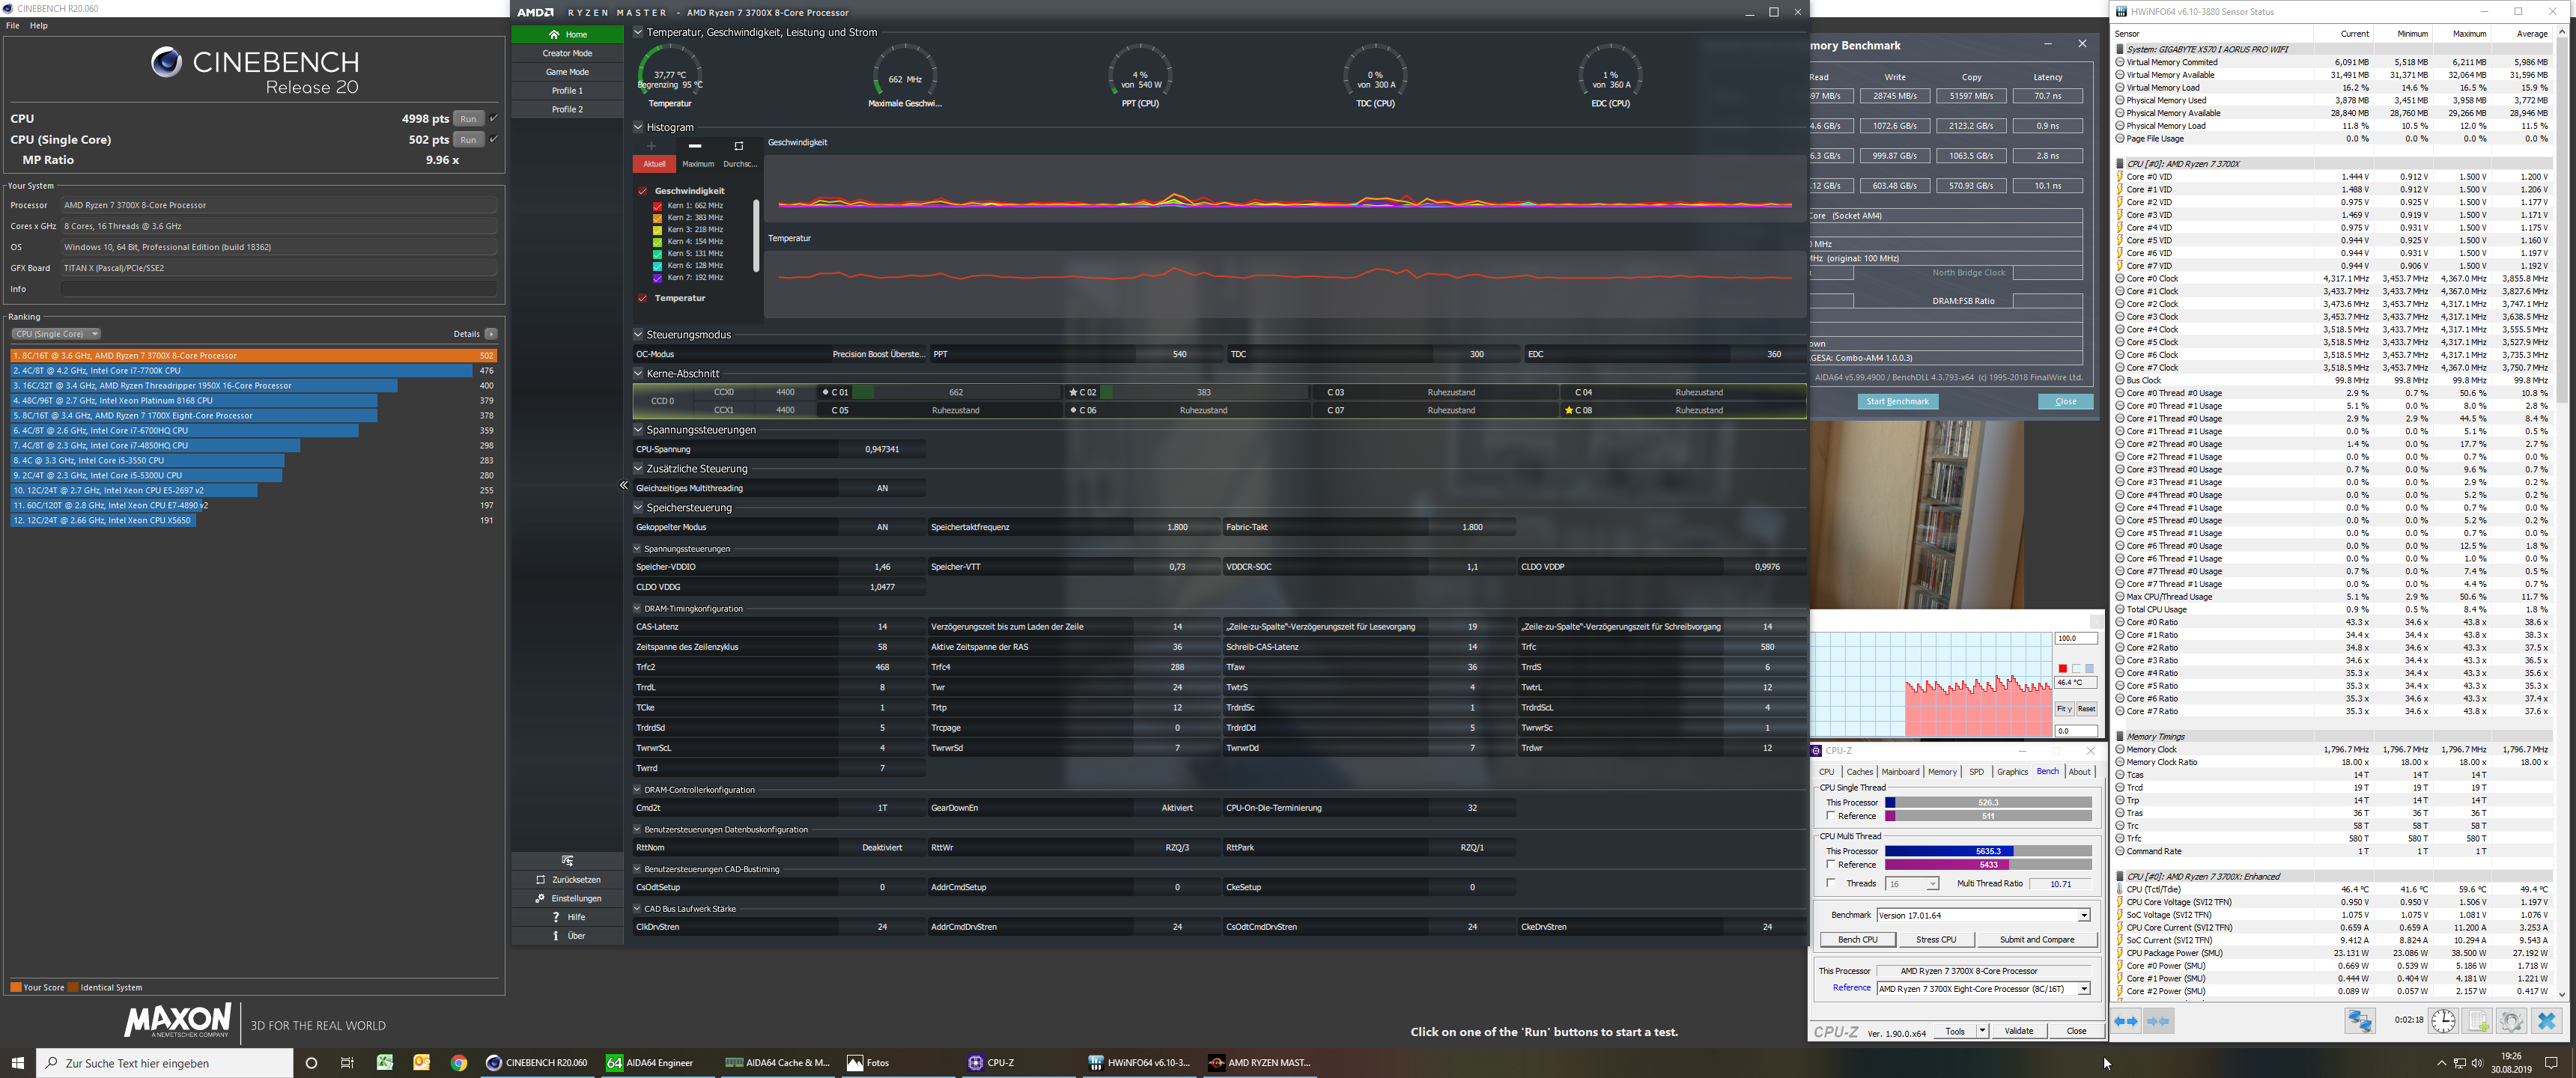Click HWiNFO expand columns arrows icon

(2126, 1021)
